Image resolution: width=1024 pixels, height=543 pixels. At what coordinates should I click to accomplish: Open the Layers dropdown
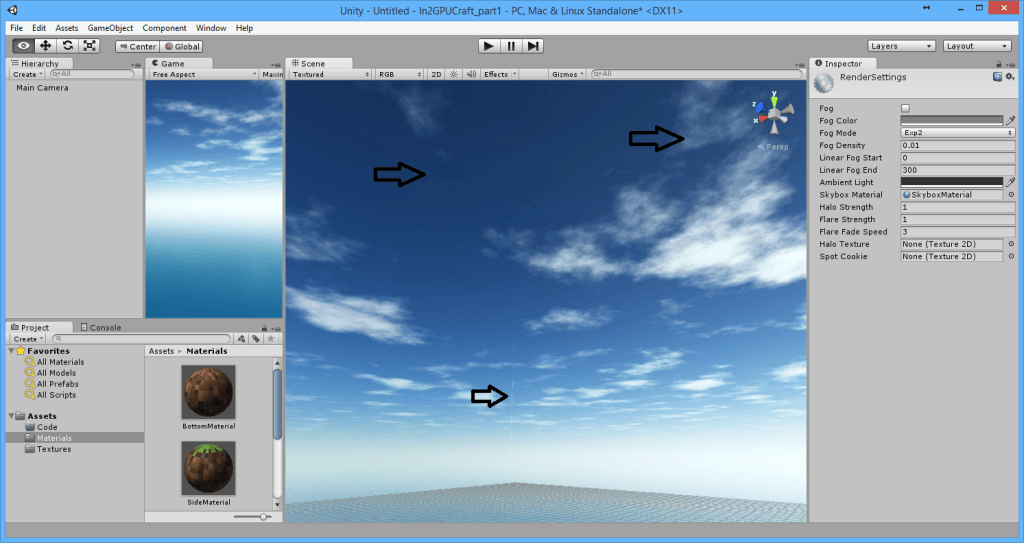(901, 46)
